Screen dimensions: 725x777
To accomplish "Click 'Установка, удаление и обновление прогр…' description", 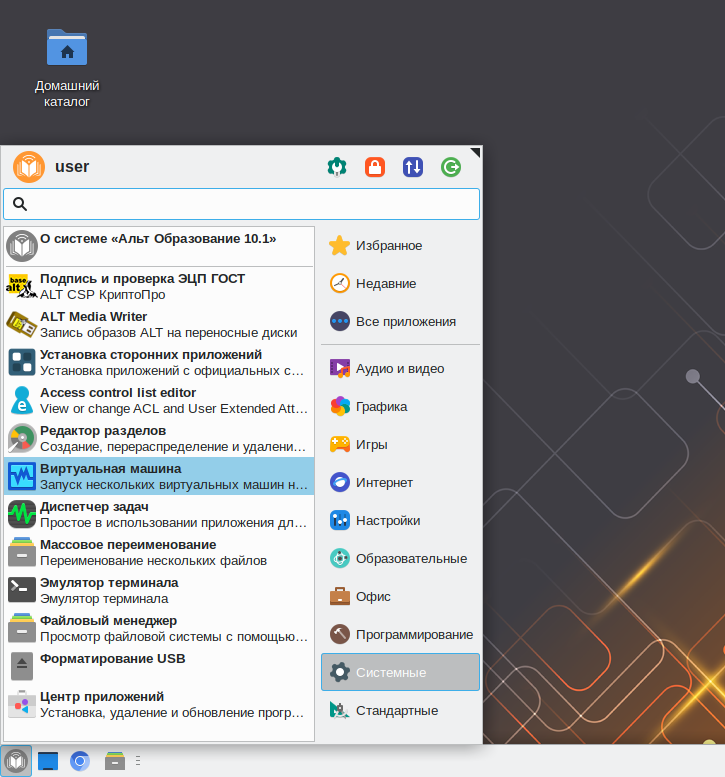I will click(x=172, y=713).
